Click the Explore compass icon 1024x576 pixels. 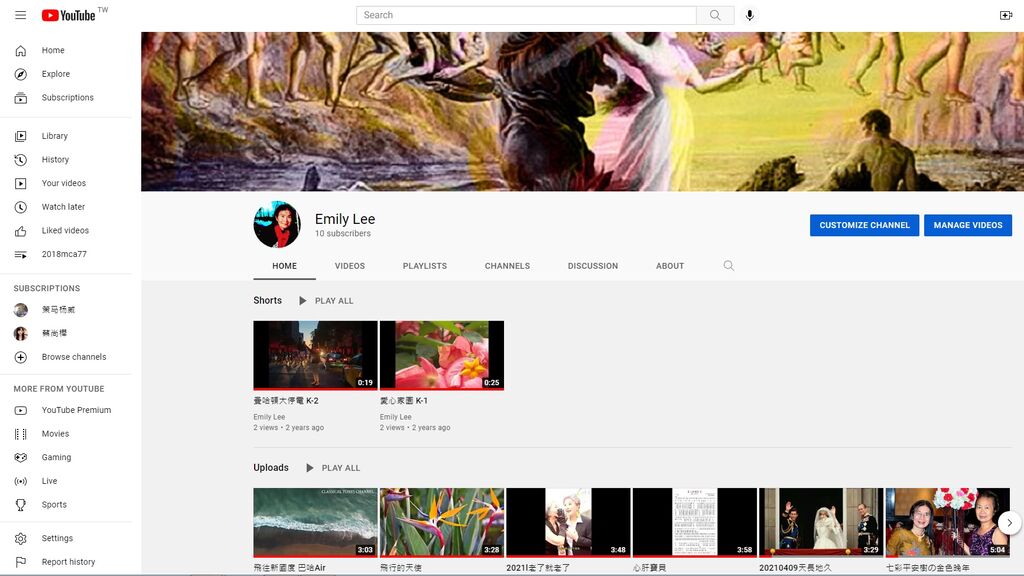pyautogui.click(x=21, y=74)
